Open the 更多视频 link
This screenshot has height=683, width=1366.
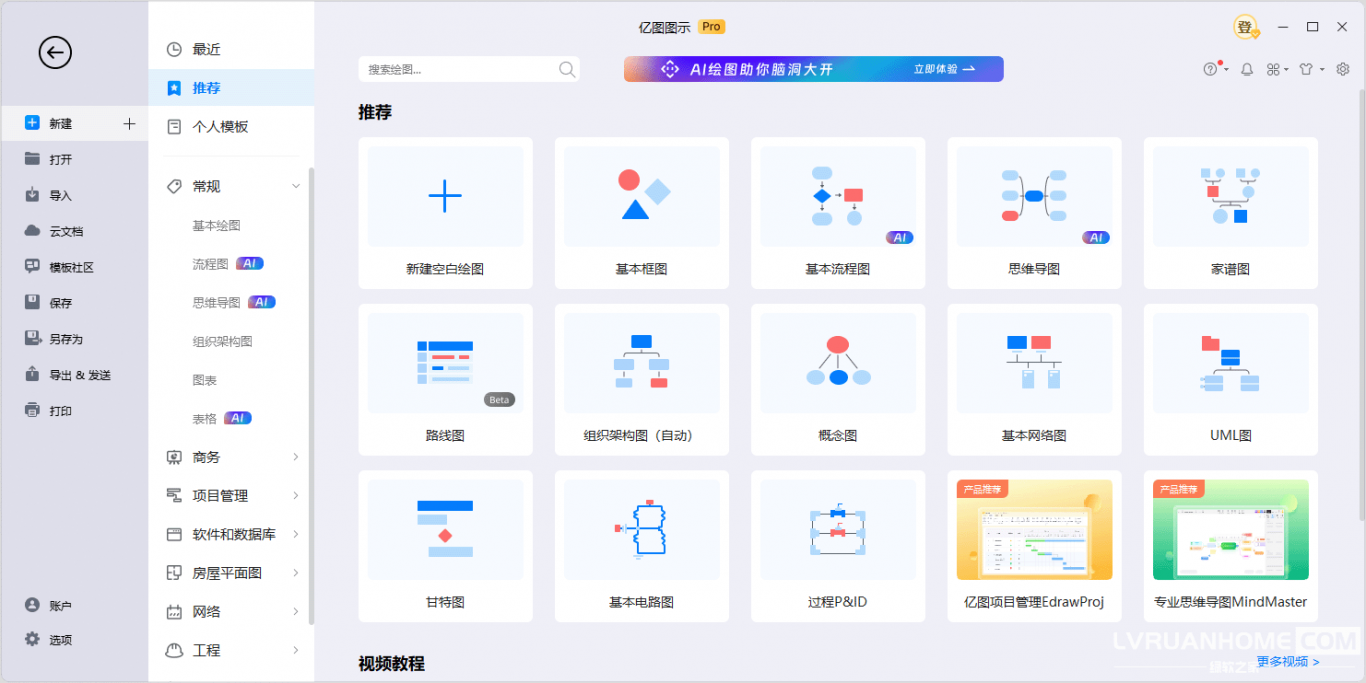tap(1288, 661)
